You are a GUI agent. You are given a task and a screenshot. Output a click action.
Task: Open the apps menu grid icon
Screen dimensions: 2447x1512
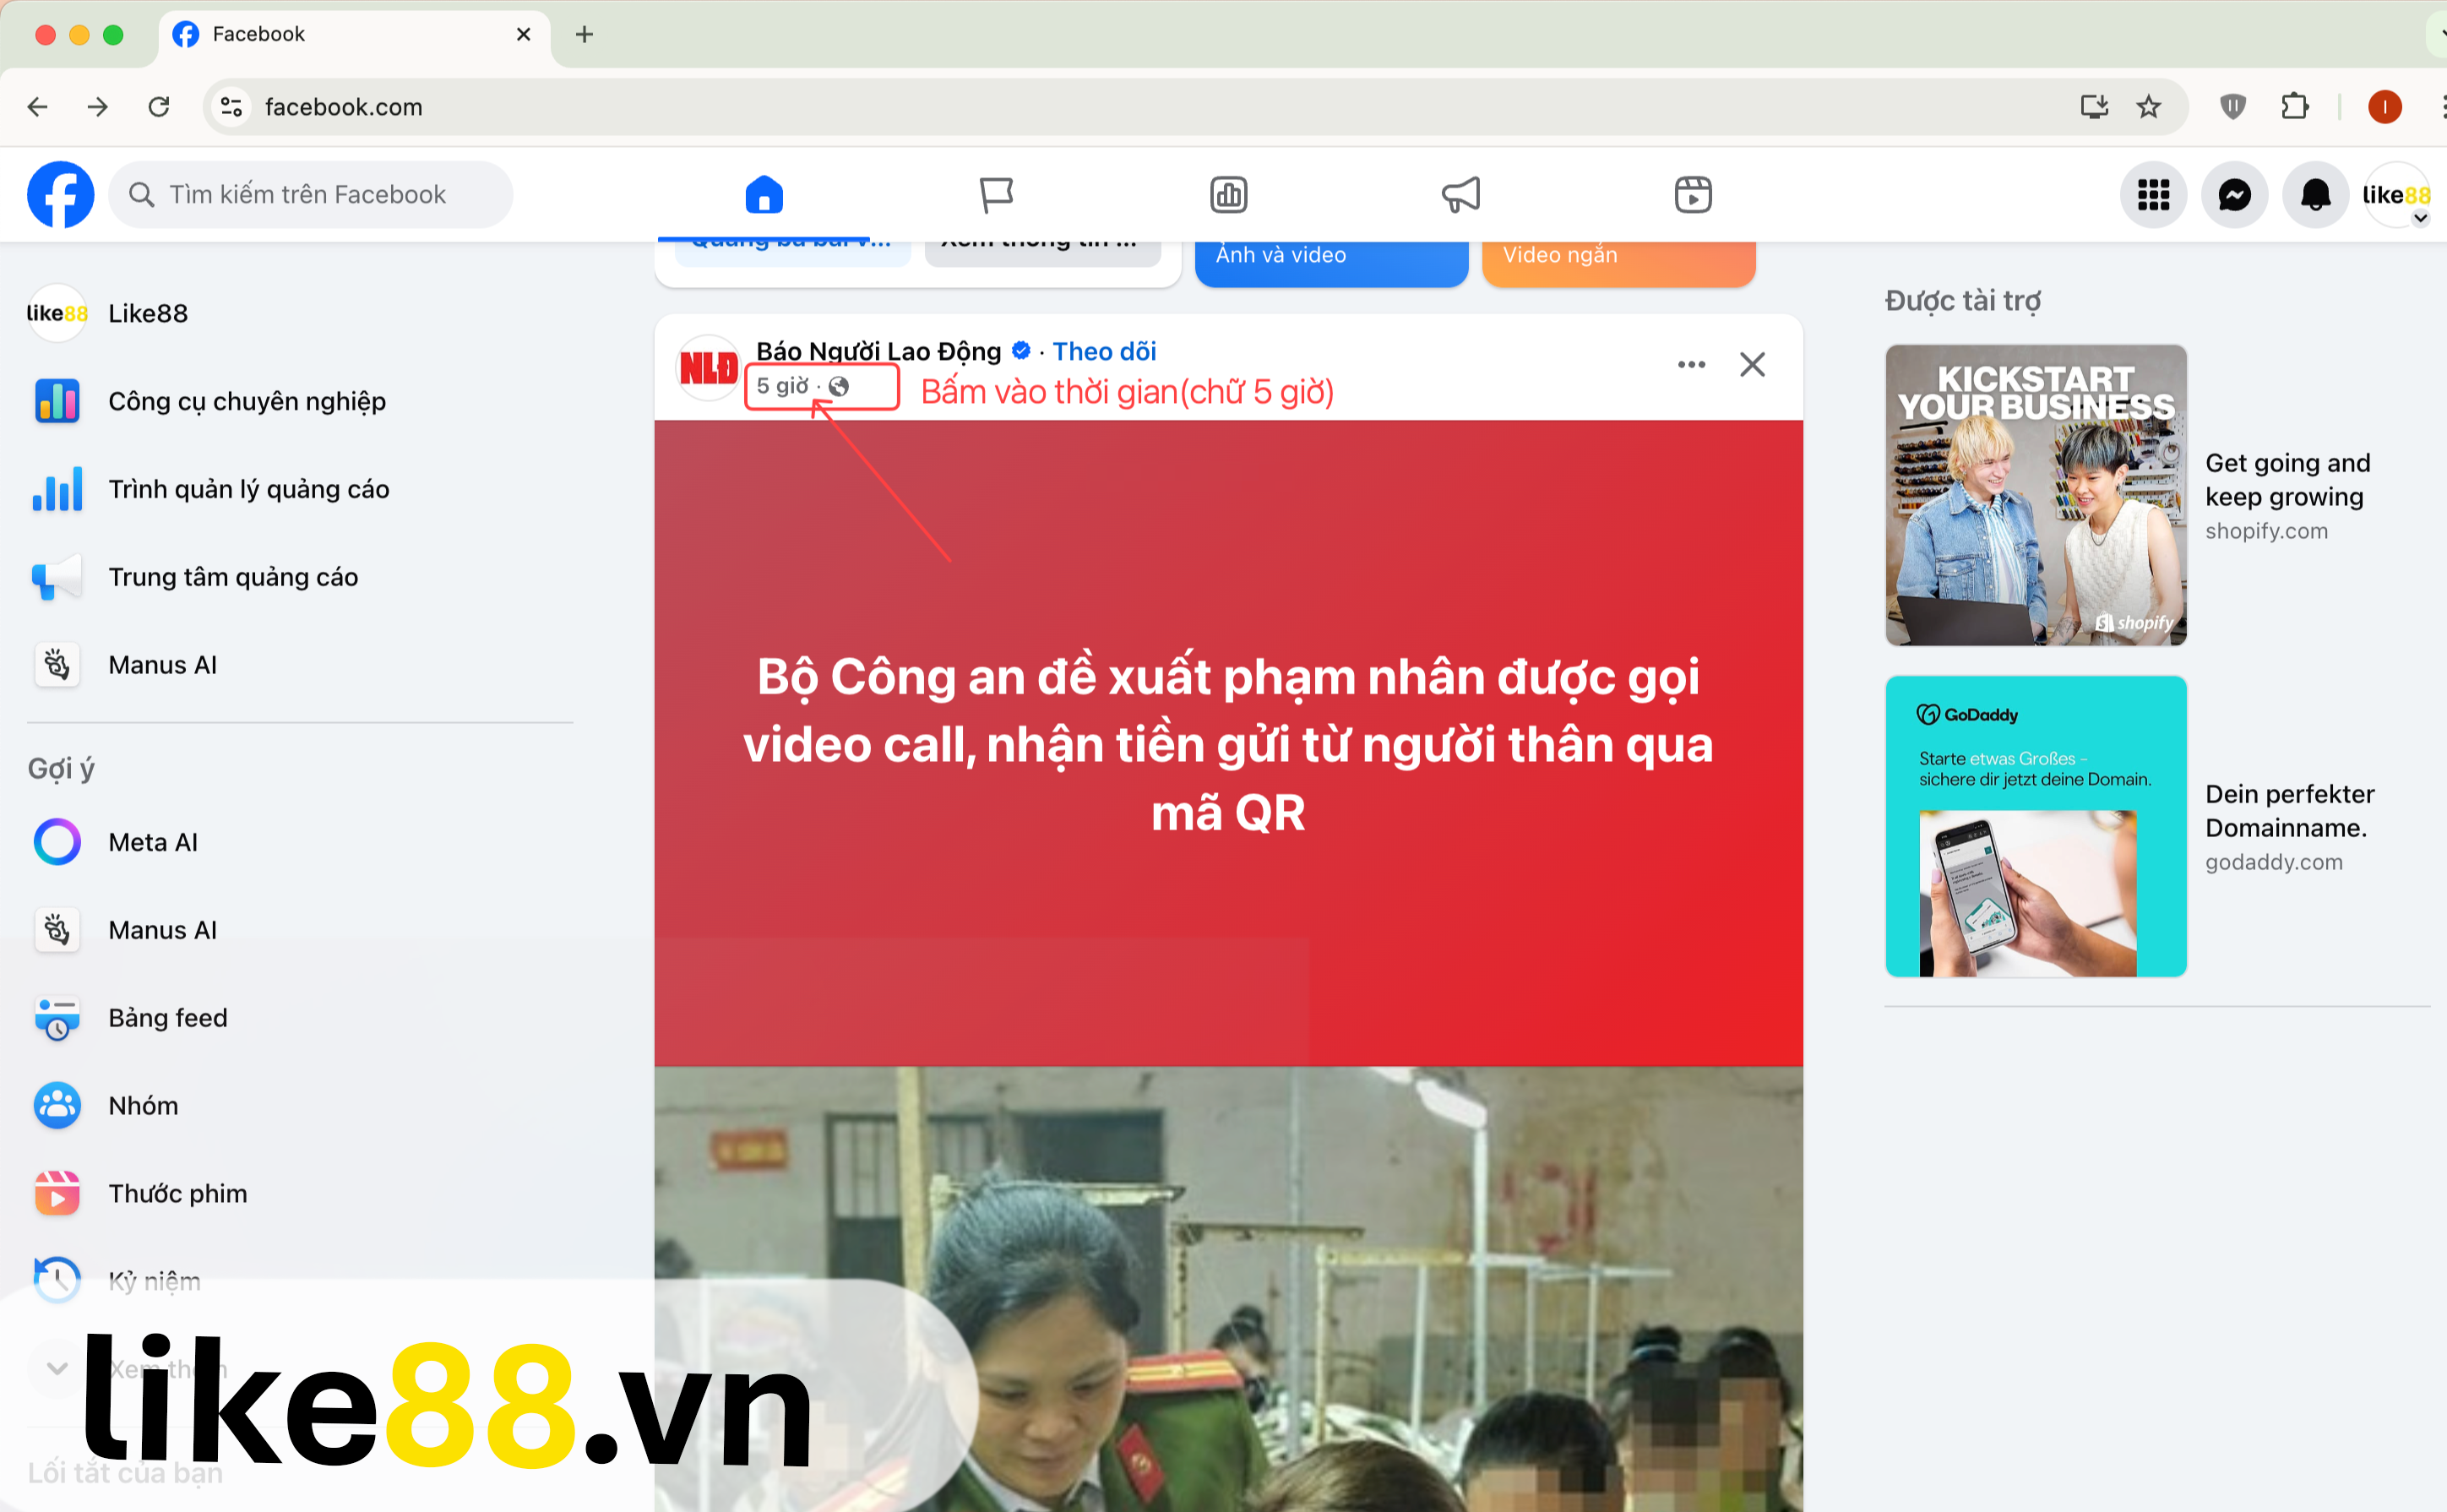pos(2153,195)
